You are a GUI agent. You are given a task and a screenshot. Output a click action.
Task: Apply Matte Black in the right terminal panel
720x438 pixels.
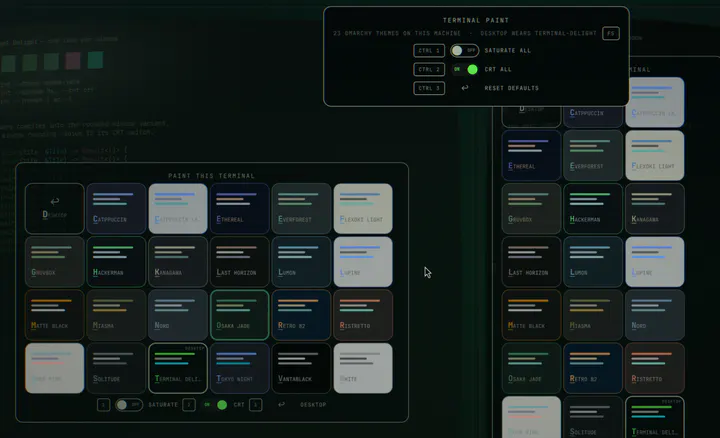tap(531, 315)
